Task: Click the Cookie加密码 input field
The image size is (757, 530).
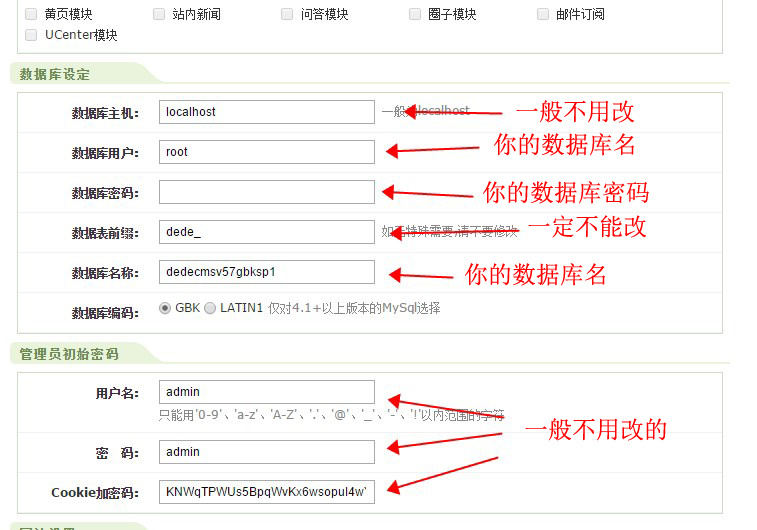Action: coord(266,492)
